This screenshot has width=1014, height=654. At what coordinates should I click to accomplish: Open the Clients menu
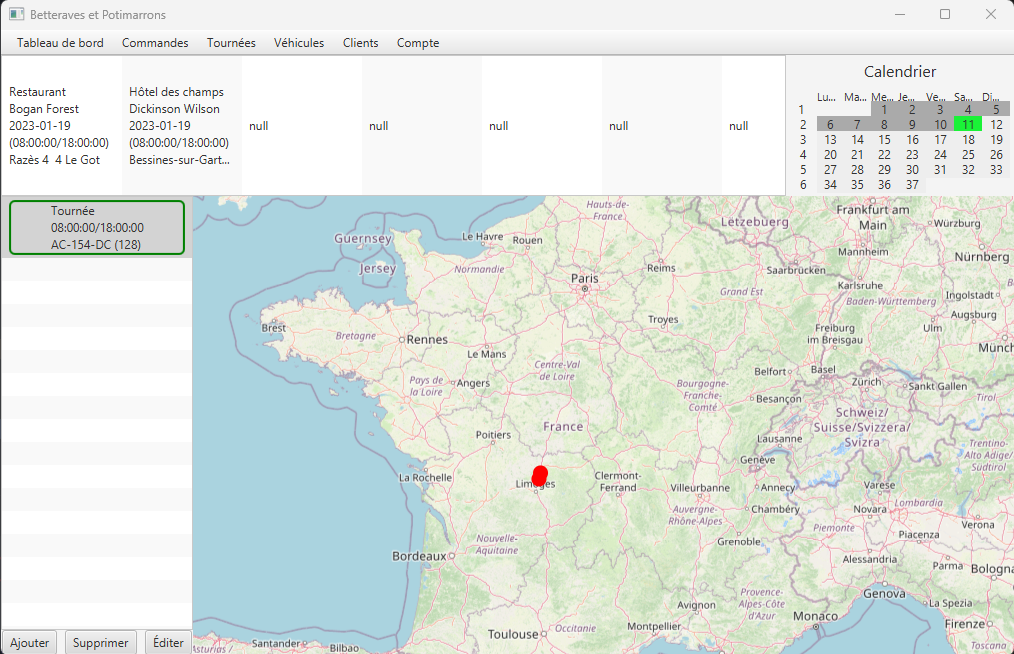point(360,43)
